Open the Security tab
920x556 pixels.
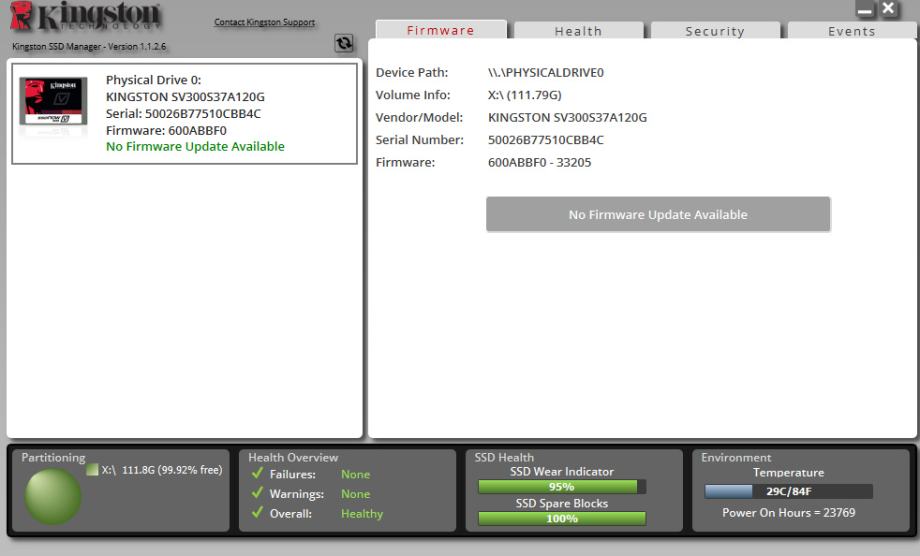[714, 32]
